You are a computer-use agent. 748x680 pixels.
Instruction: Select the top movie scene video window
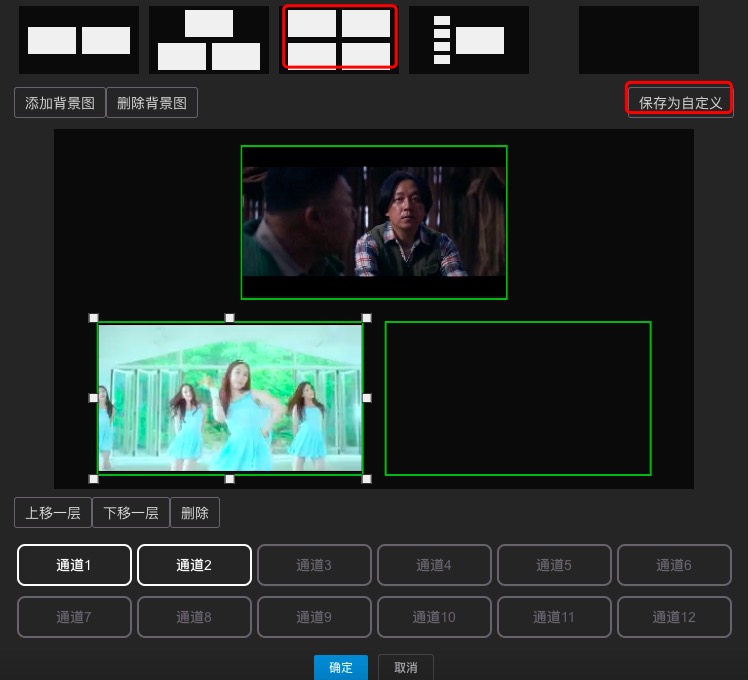pos(373,222)
